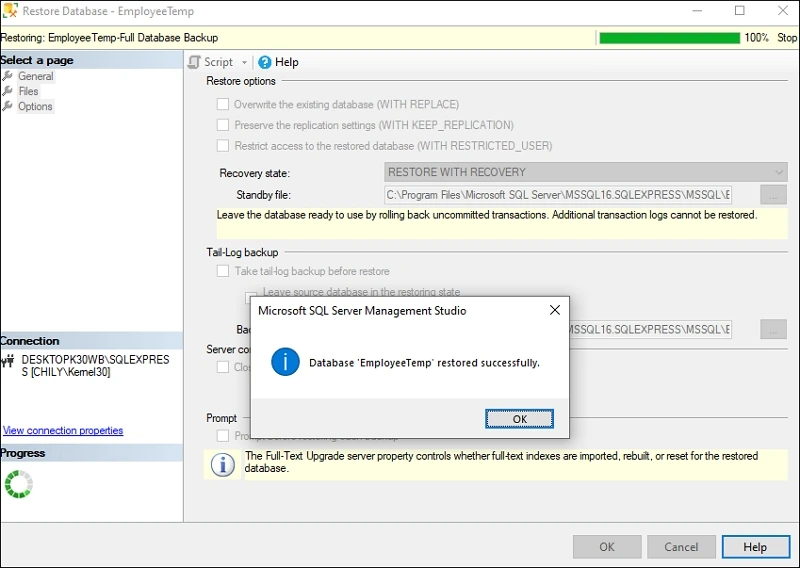
Task: Click the browse button beside Standby file
Action: click(x=773, y=194)
